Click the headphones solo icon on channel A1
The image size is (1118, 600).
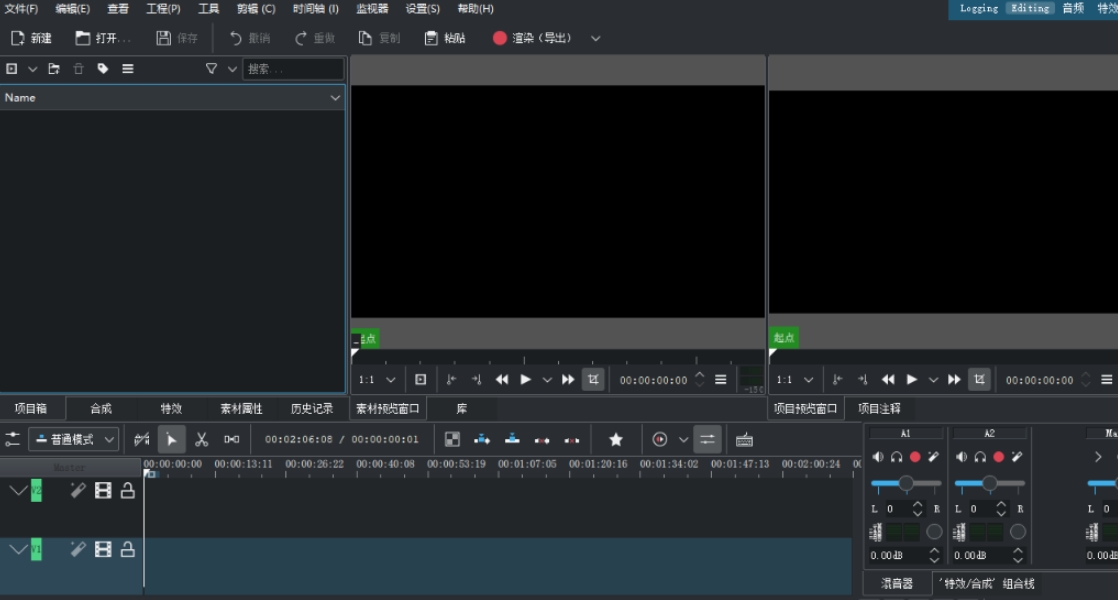(897, 457)
